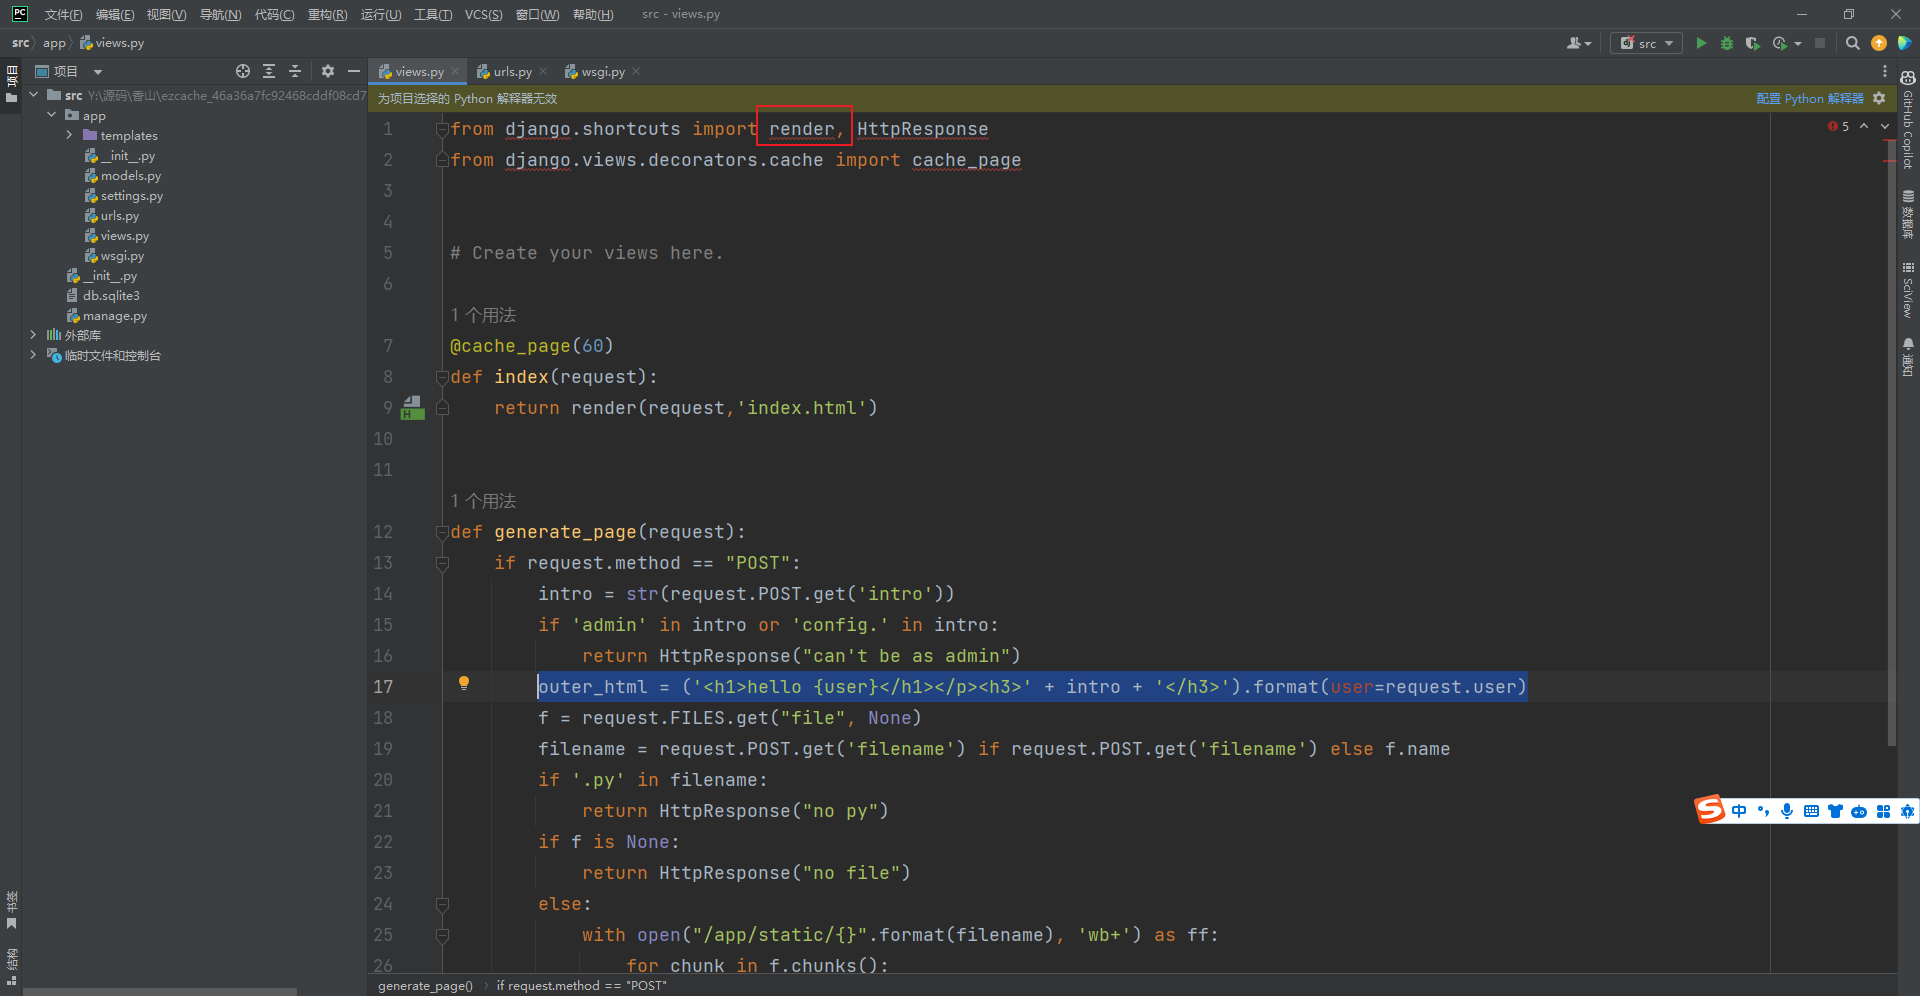1920x996 pixels.
Task: Toggle Sogou Chinese/English mode 中 button
Action: tap(1739, 811)
